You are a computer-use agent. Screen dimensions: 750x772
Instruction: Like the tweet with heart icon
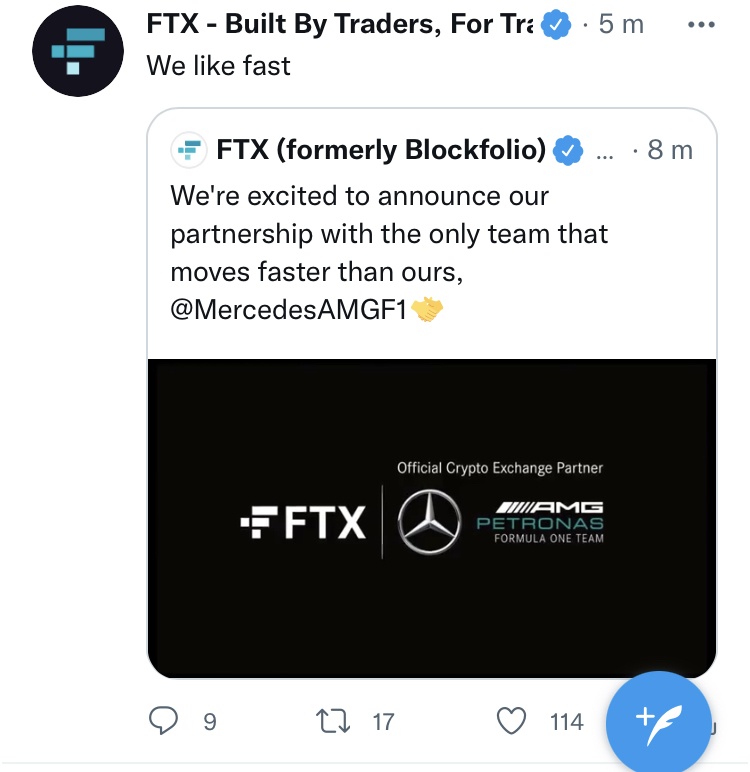(512, 720)
